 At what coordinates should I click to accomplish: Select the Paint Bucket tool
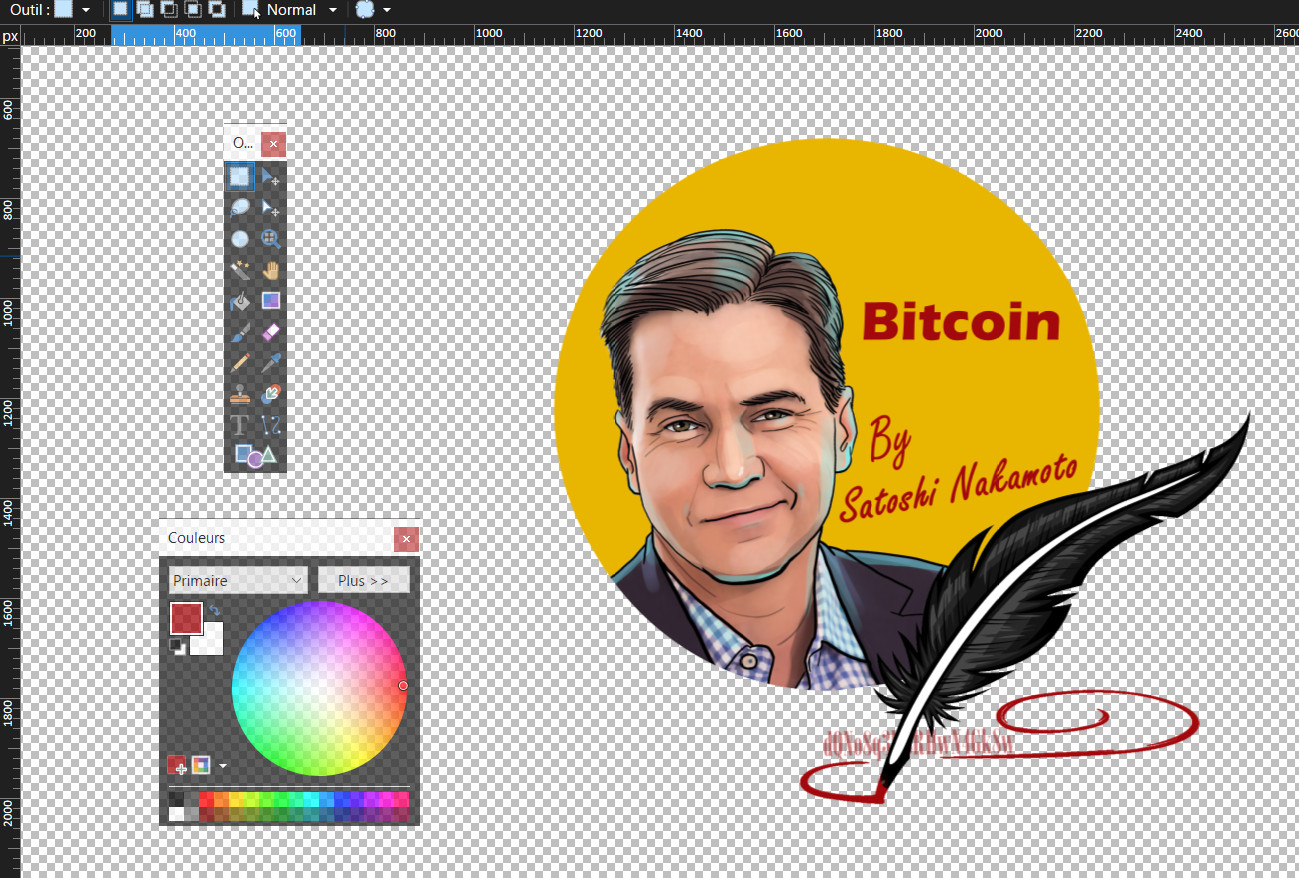pyautogui.click(x=240, y=301)
